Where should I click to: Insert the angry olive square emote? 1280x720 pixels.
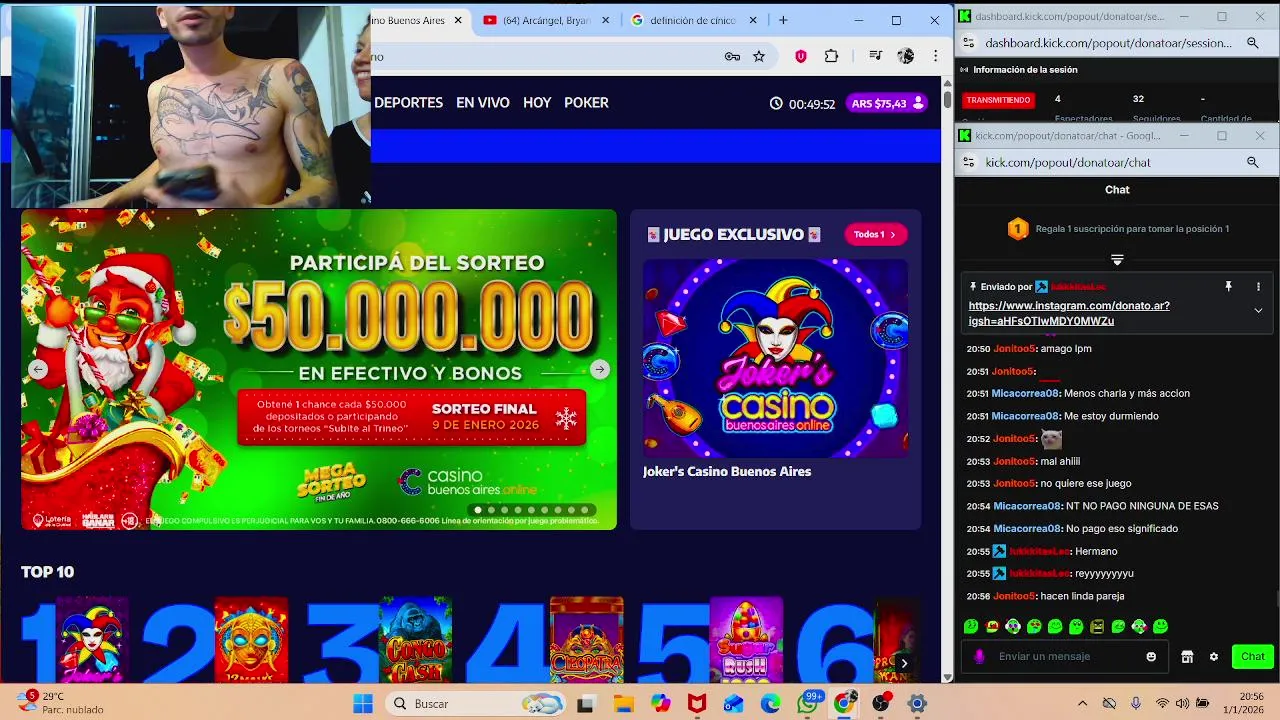(x=1097, y=626)
